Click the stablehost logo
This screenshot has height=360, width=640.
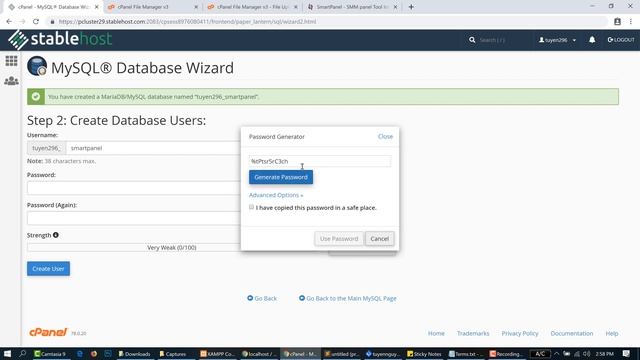[60, 40]
